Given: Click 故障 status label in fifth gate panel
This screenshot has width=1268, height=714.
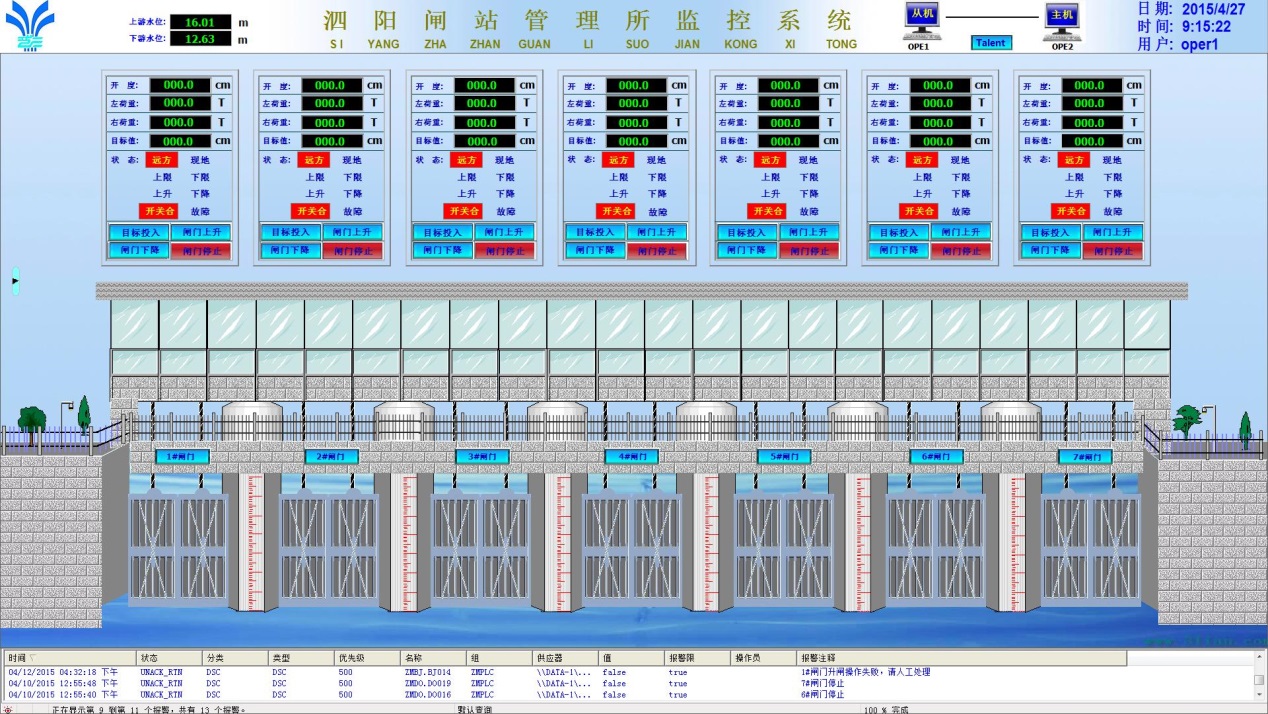Looking at the screenshot, I should 809,211.
